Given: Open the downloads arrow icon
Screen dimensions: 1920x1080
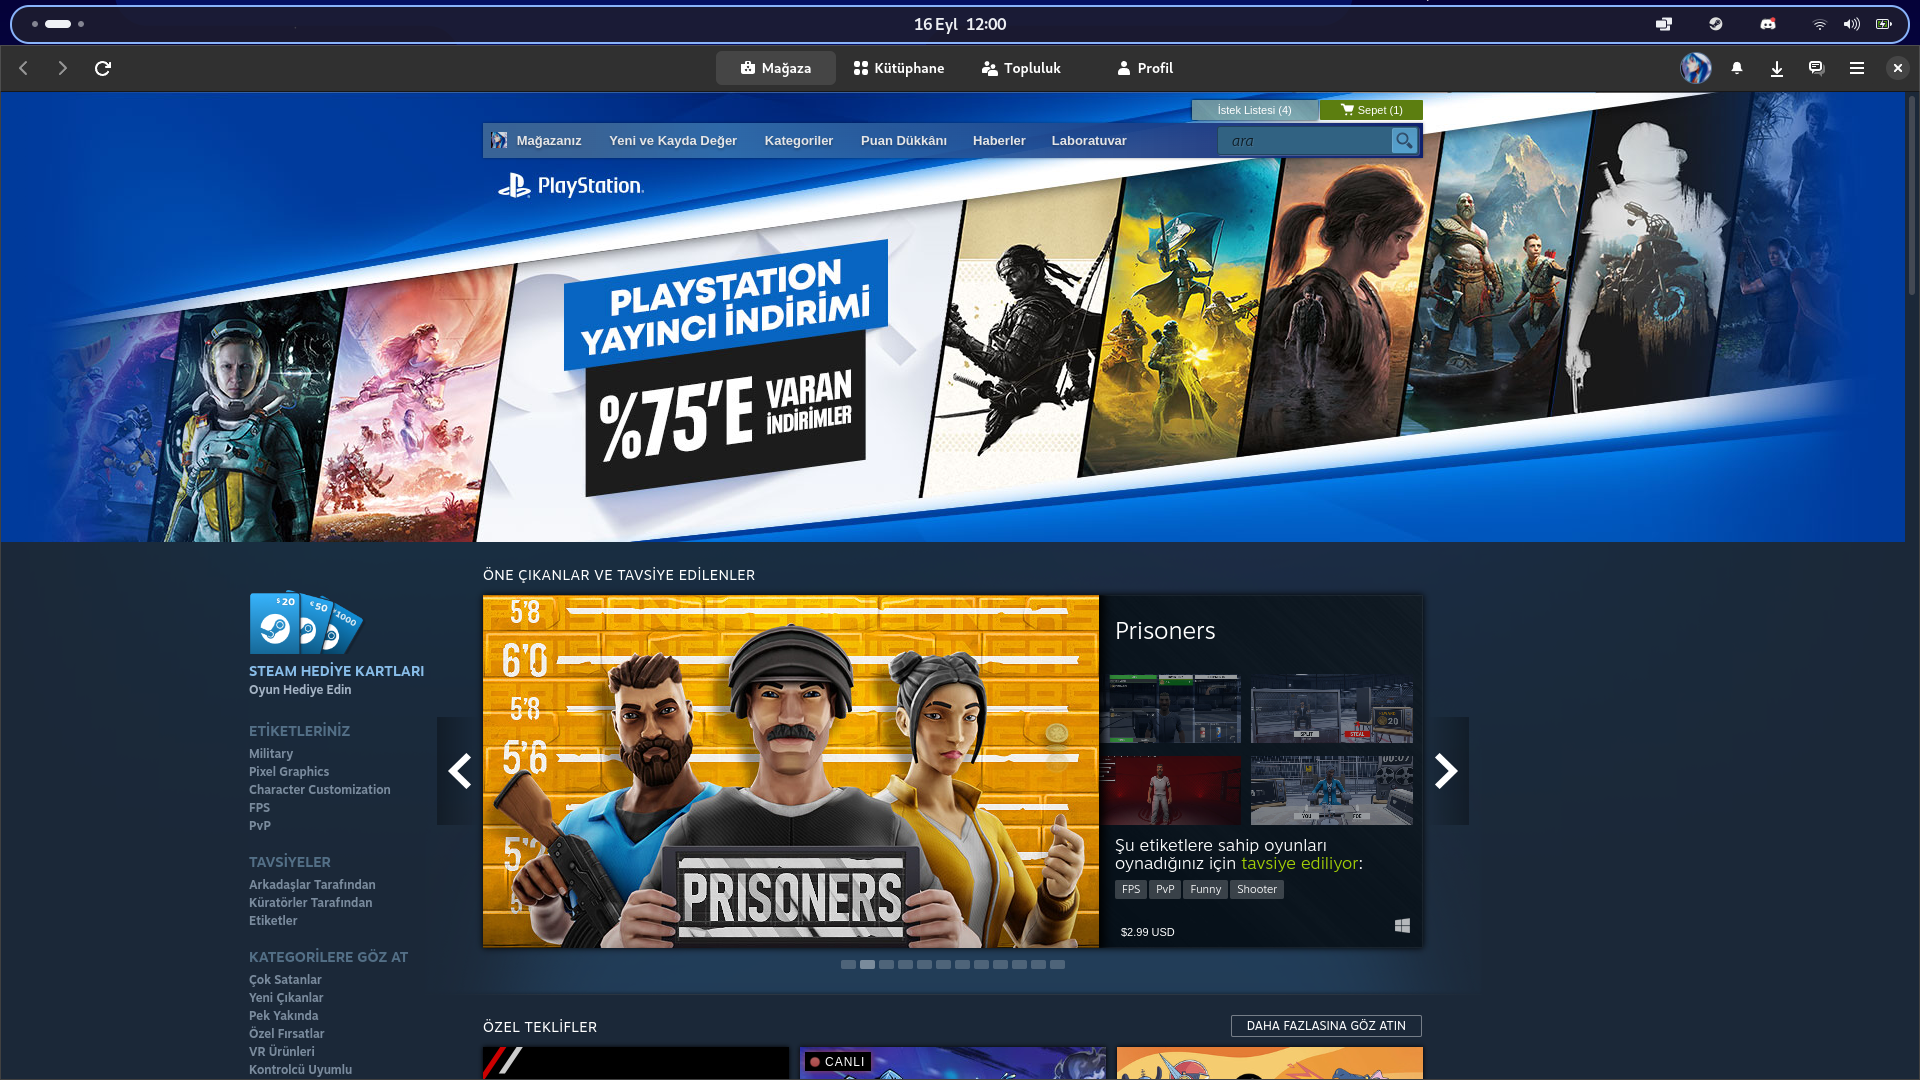Looking at the screenshot, I should (x=1777, y=68).
